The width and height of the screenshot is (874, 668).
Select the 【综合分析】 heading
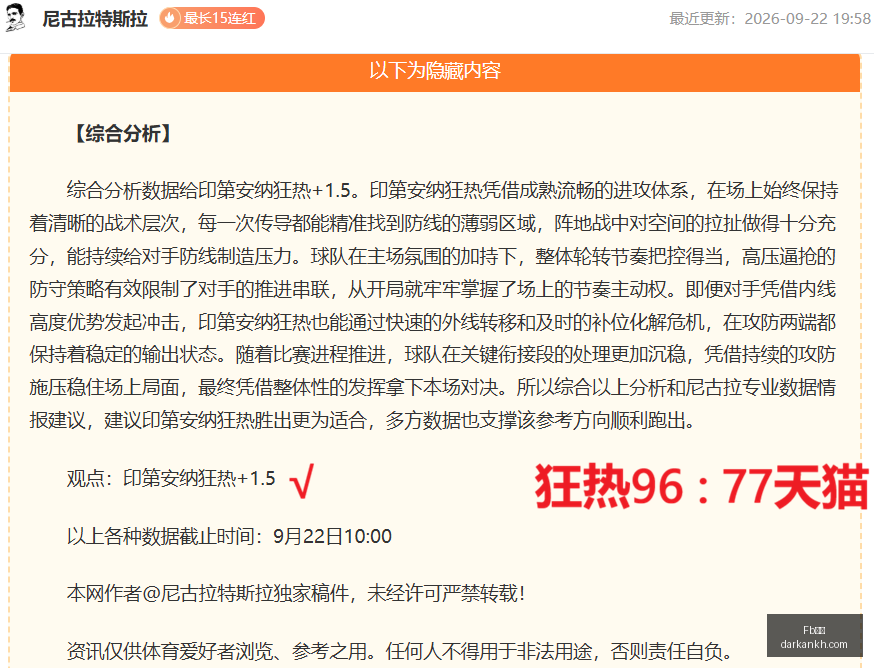(x=123, y=134)
